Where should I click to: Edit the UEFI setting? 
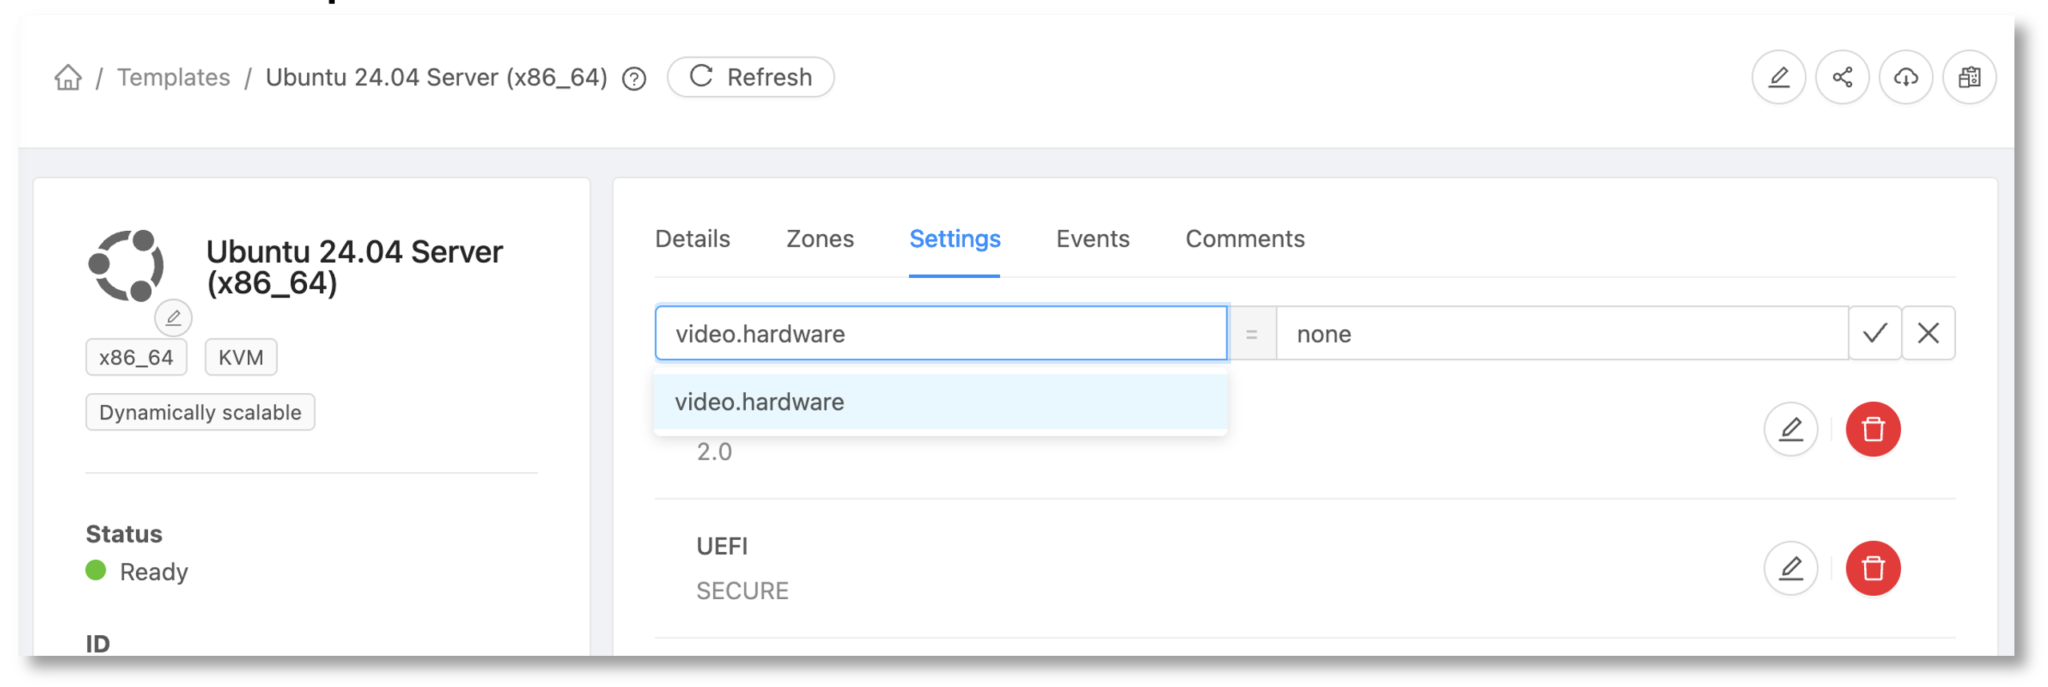tap(1791, 568)
